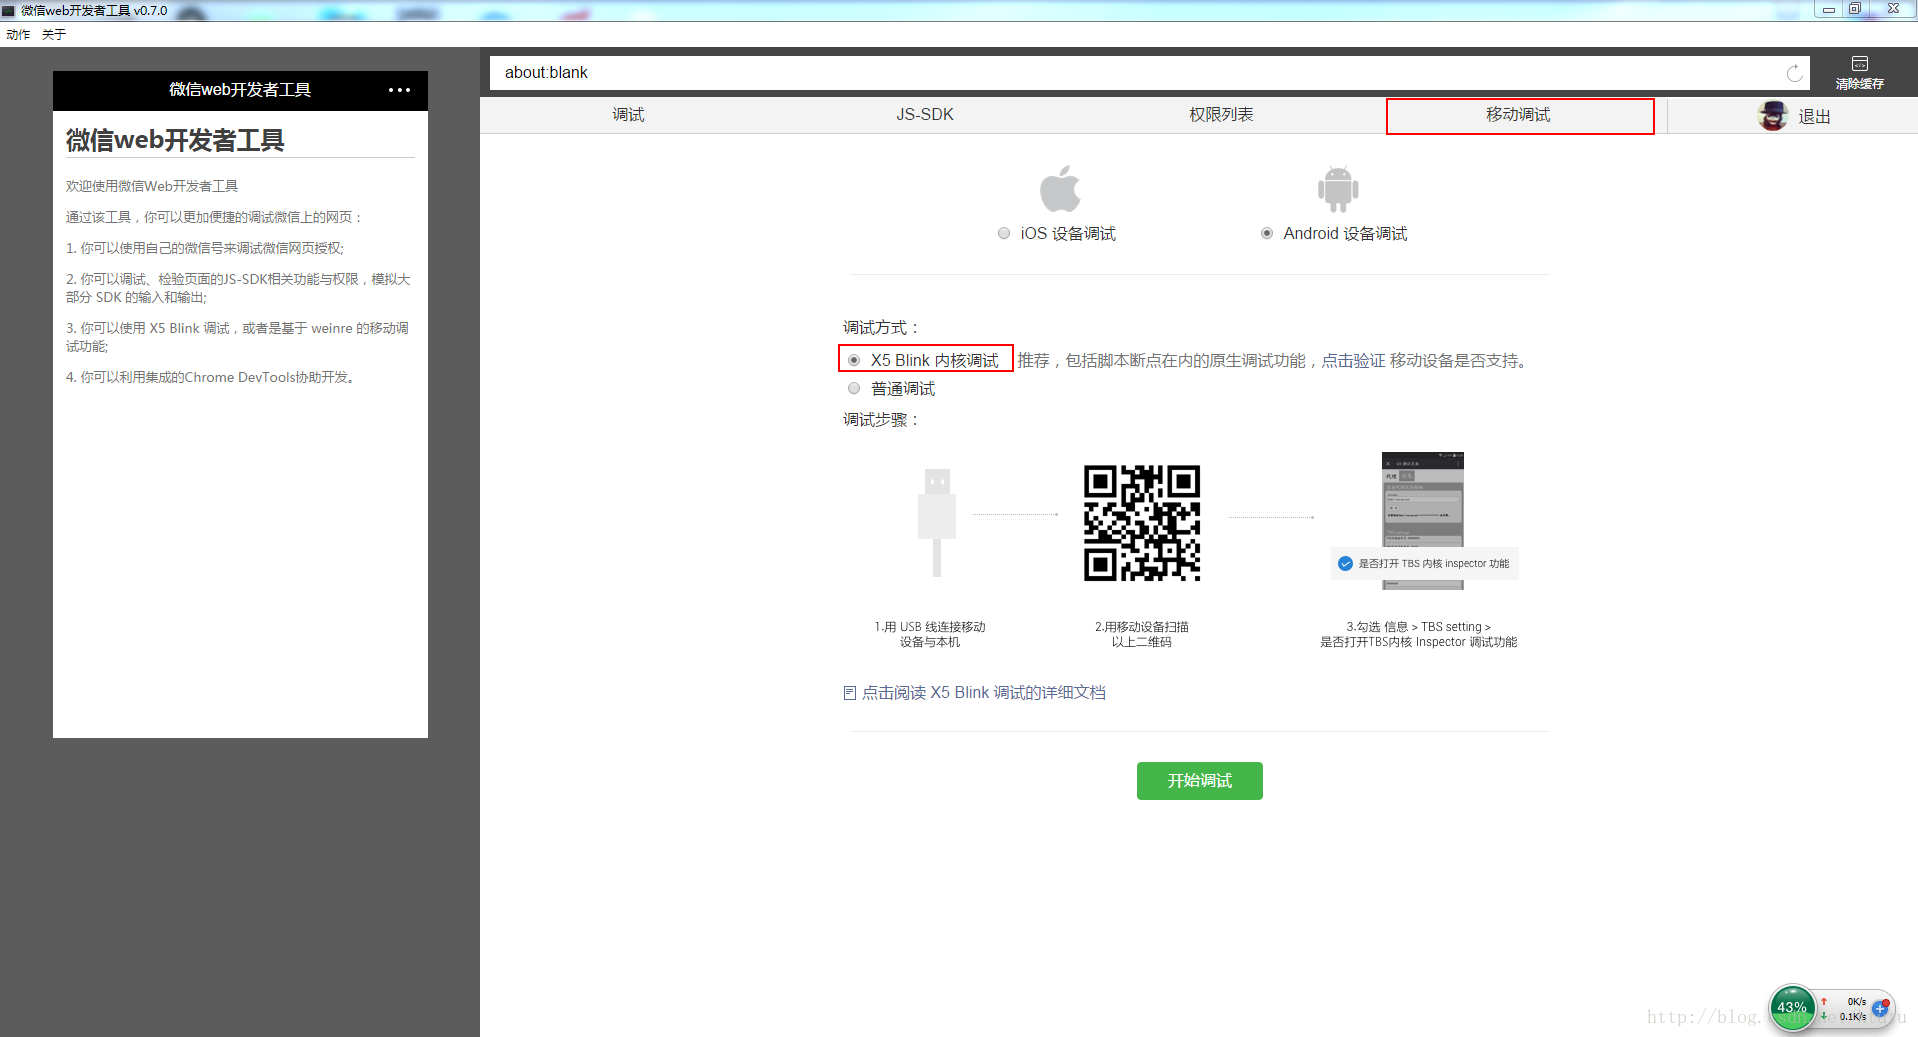
Task: Open the 动作 menu
Action: click(18, 35)
